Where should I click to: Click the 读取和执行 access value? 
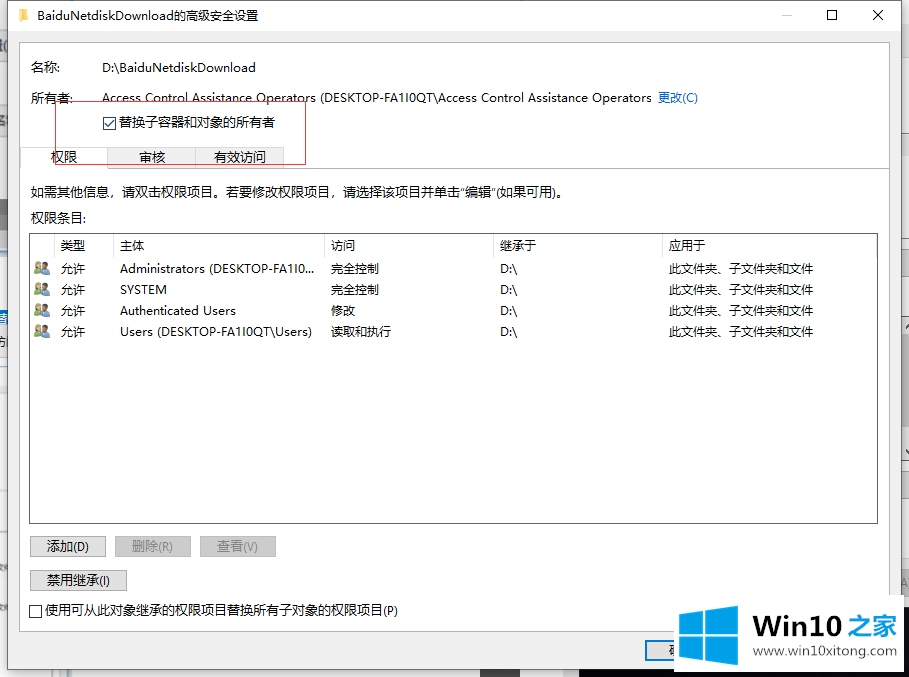[x=361, y=332]
